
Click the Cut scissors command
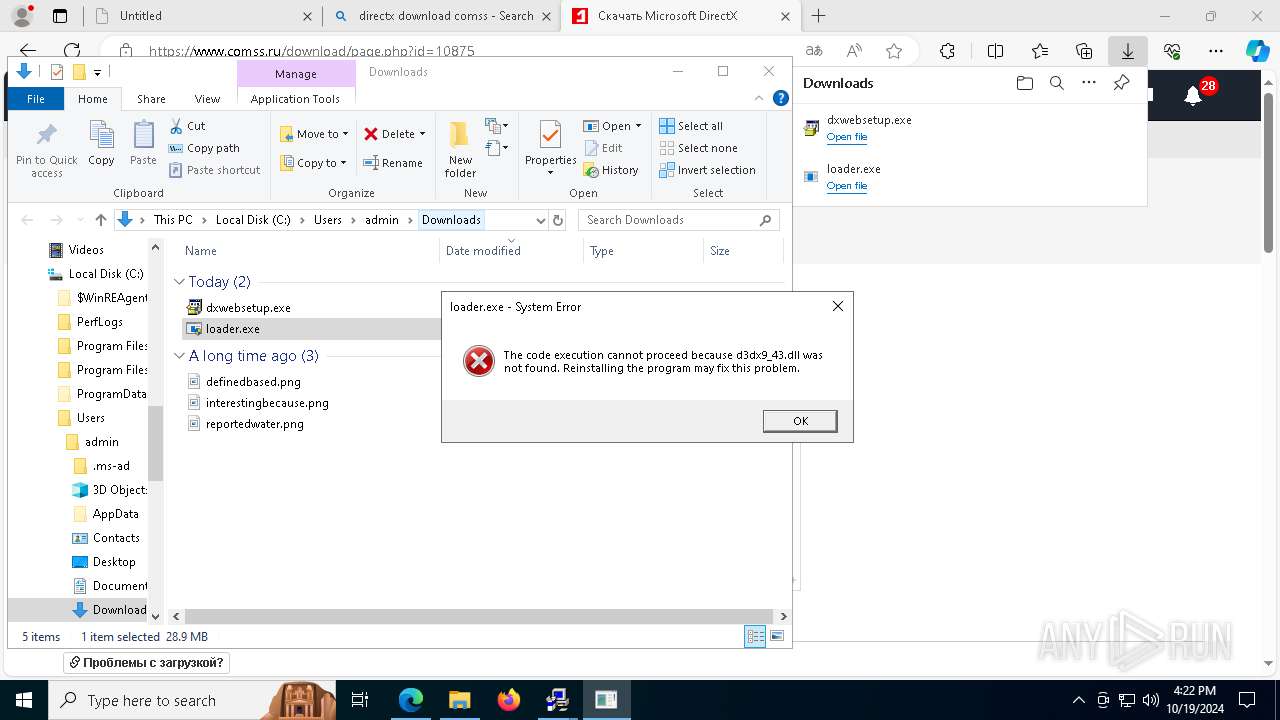tap(187, 126)
